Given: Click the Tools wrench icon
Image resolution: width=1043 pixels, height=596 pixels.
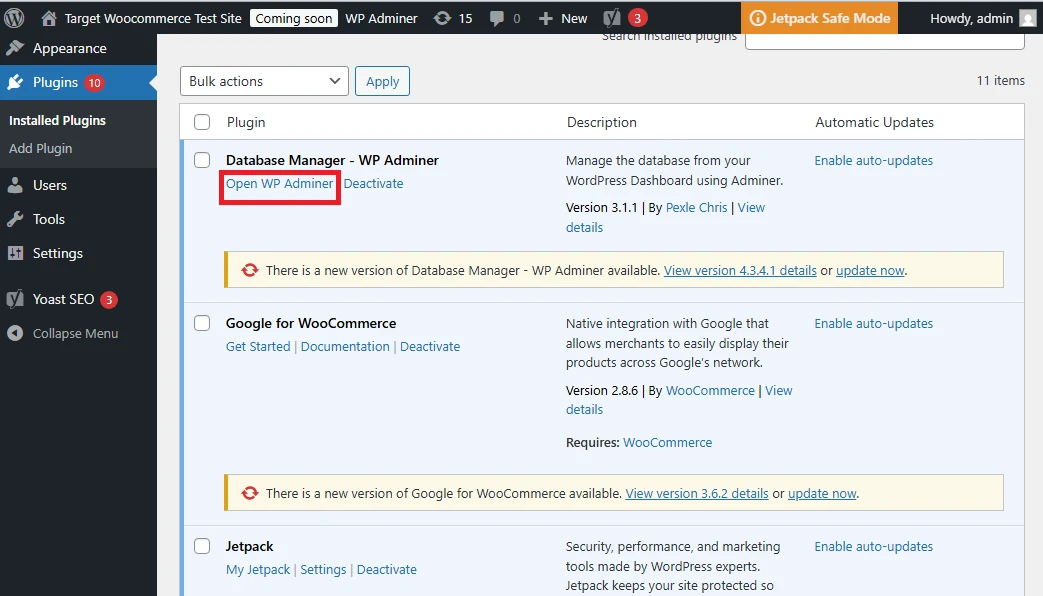Looking at the screenshot, I should 15,219.
